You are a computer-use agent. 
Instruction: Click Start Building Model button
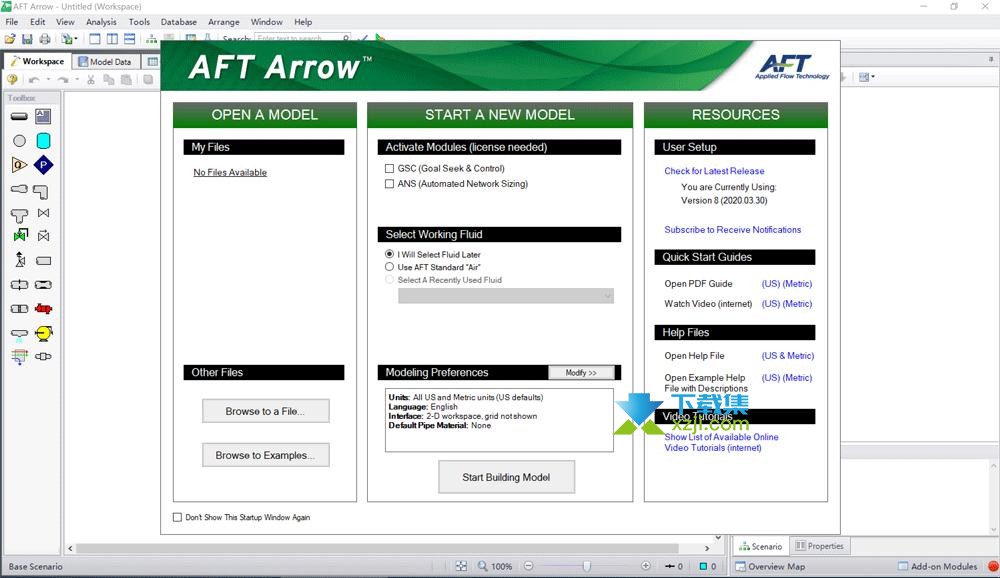pos(506,477)
